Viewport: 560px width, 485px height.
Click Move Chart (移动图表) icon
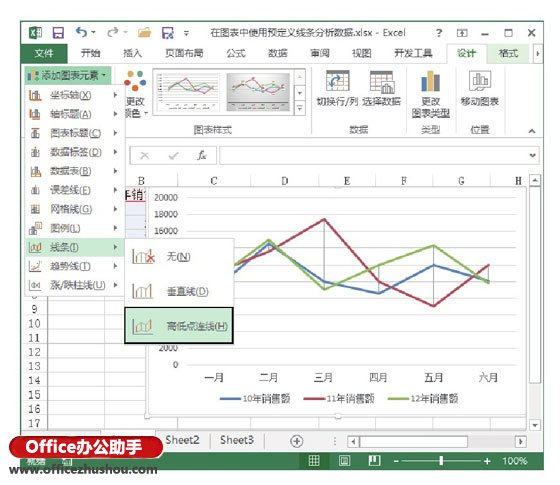click(480, 81)
